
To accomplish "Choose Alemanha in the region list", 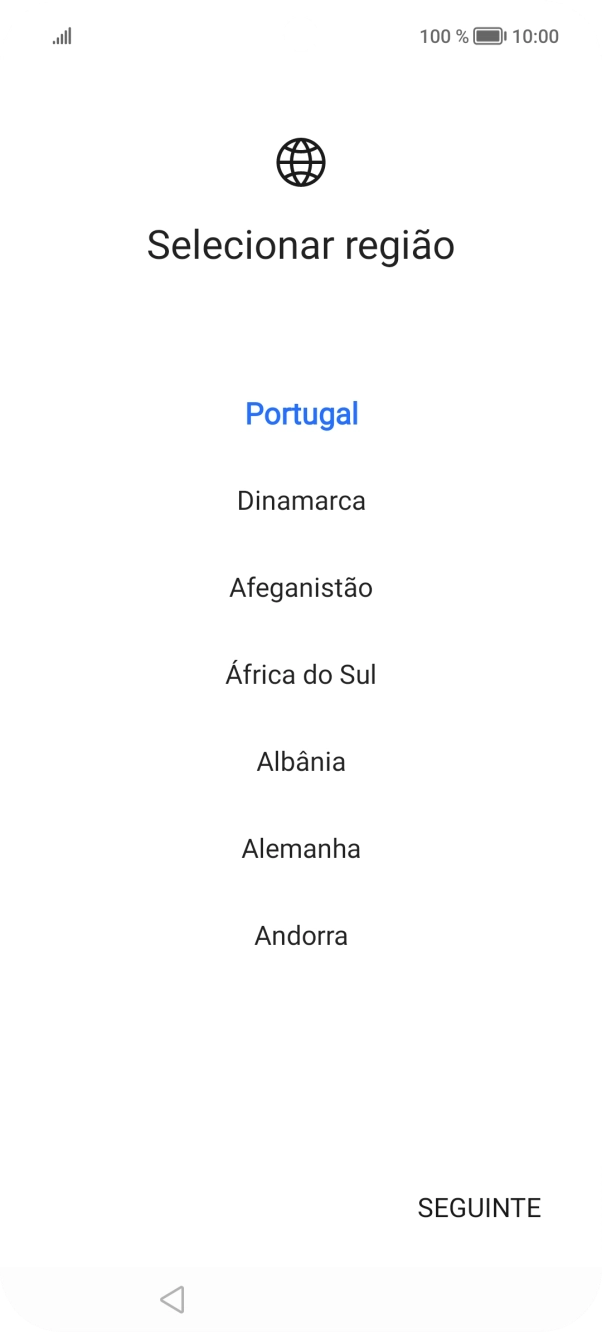I will click(301, 848).
